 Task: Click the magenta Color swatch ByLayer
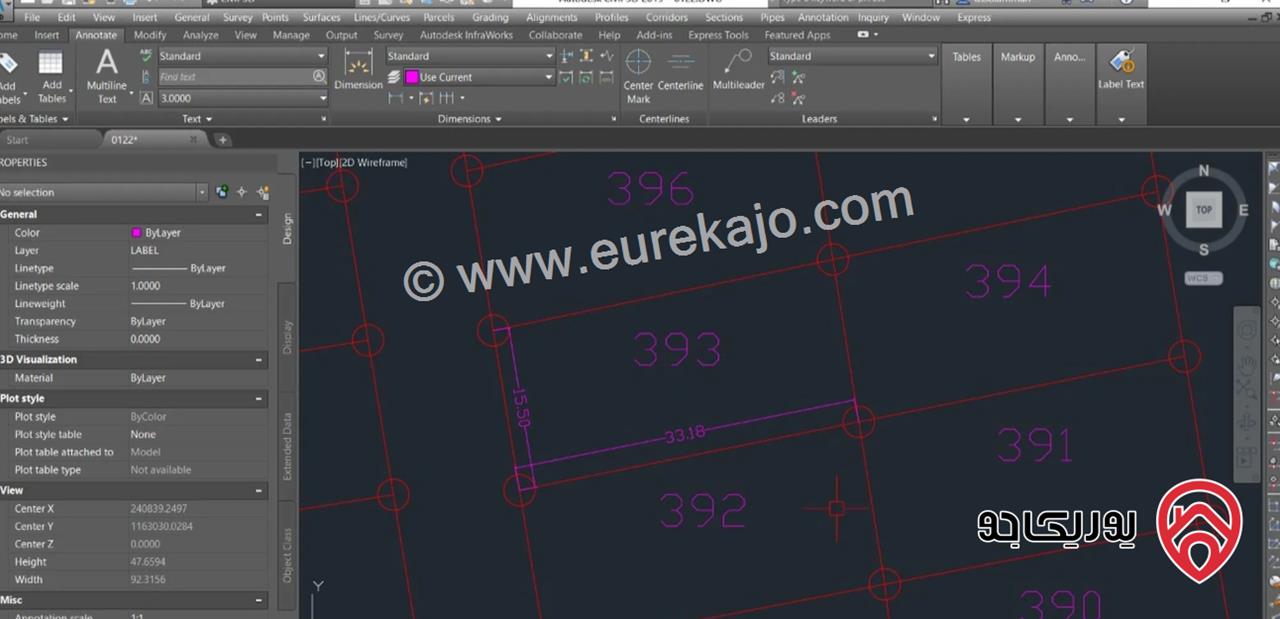point(136,232)
